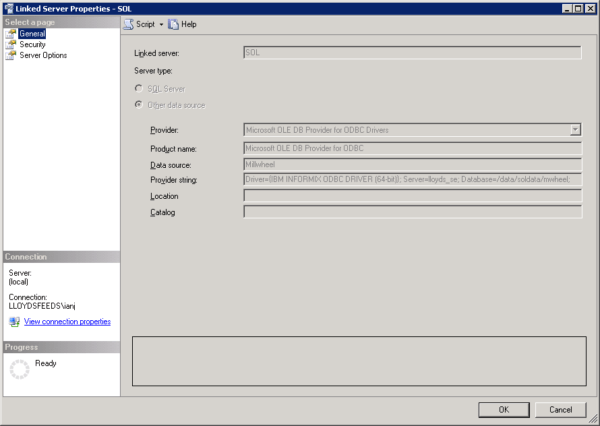Click the Catalog input box

(x=412, y=212)
